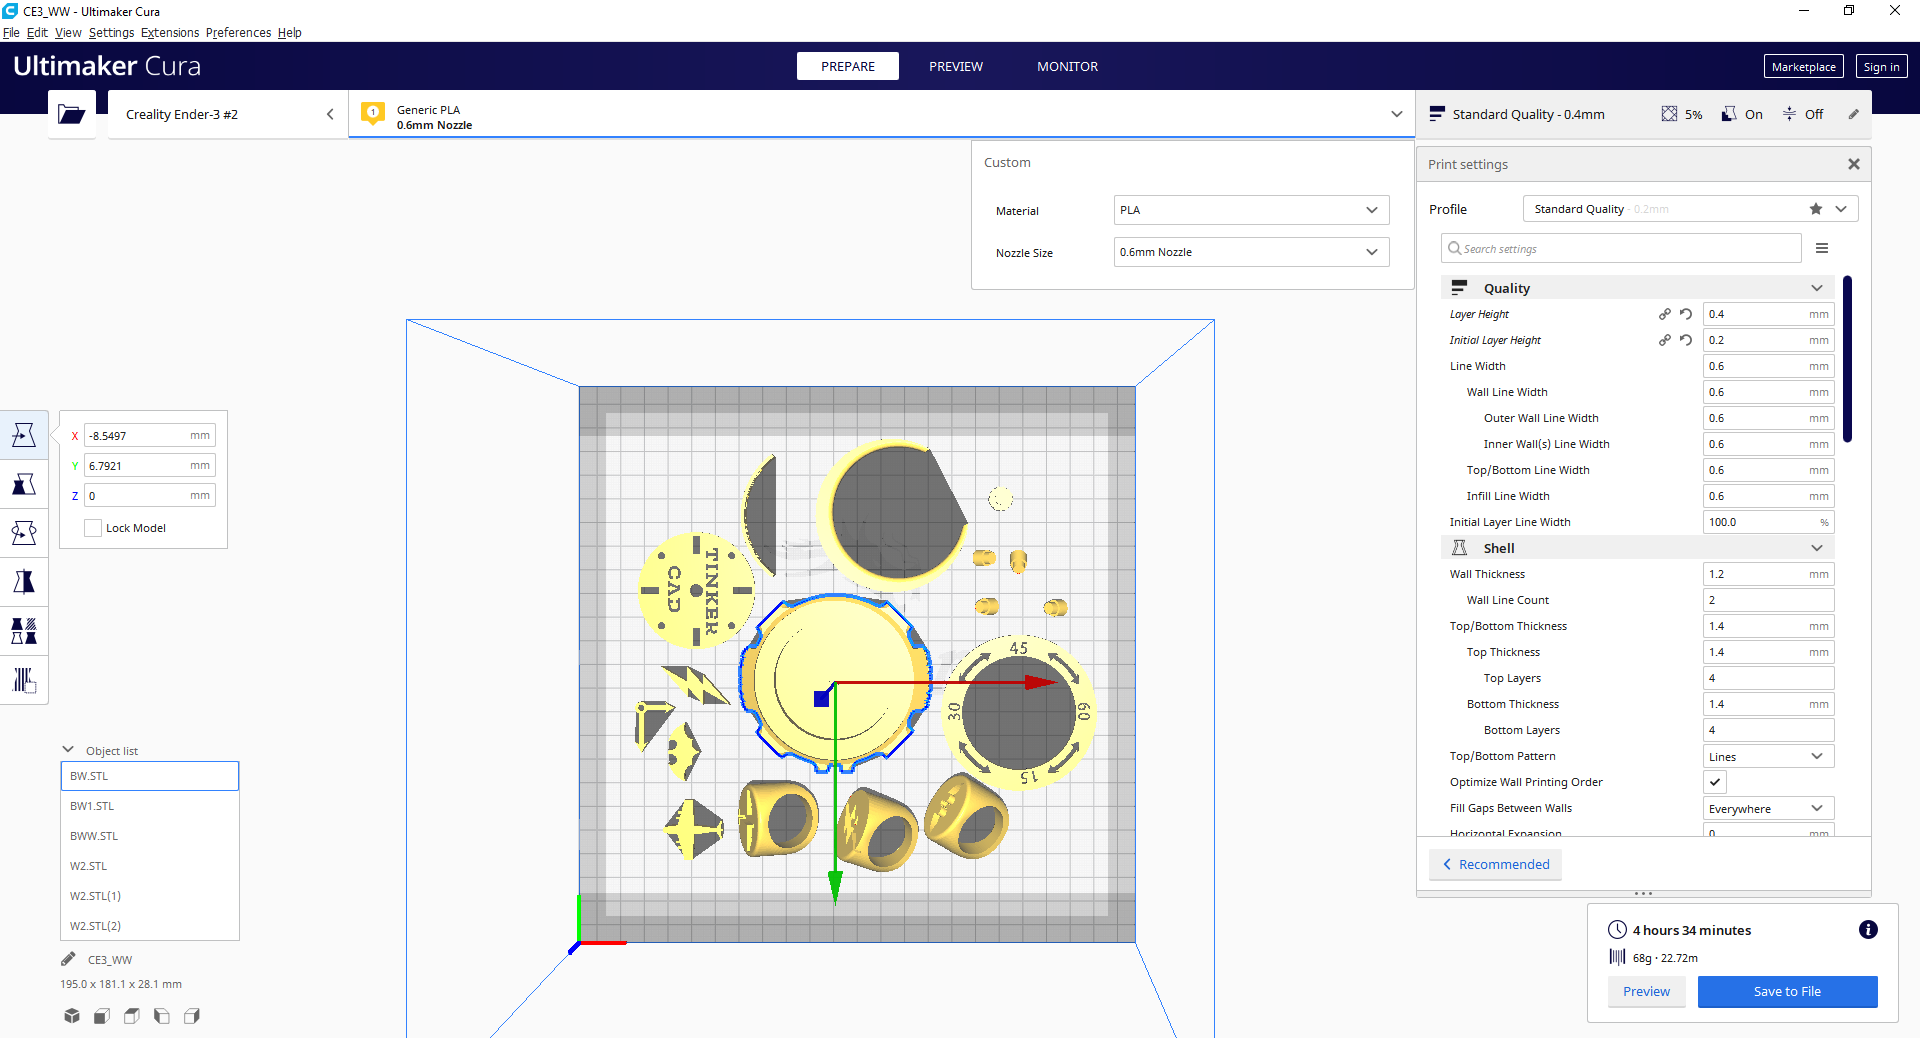This screenshot has width=1920, height=1038.
Task: Switch to front view icon
Action: click(102, 1016)
